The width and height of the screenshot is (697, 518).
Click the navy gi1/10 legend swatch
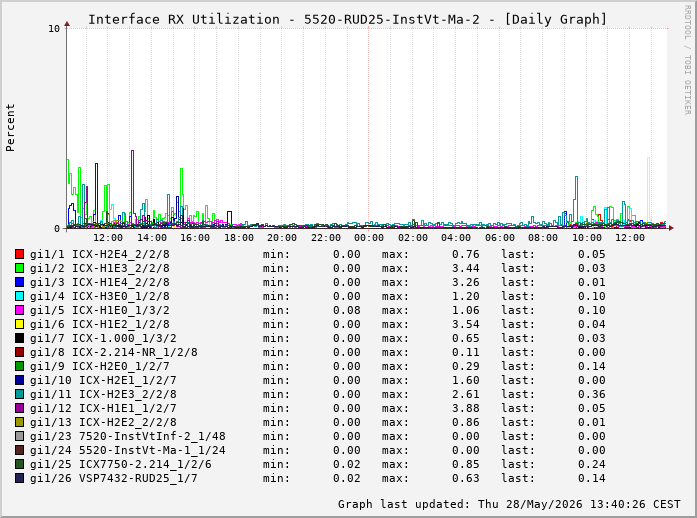[19, 380]
